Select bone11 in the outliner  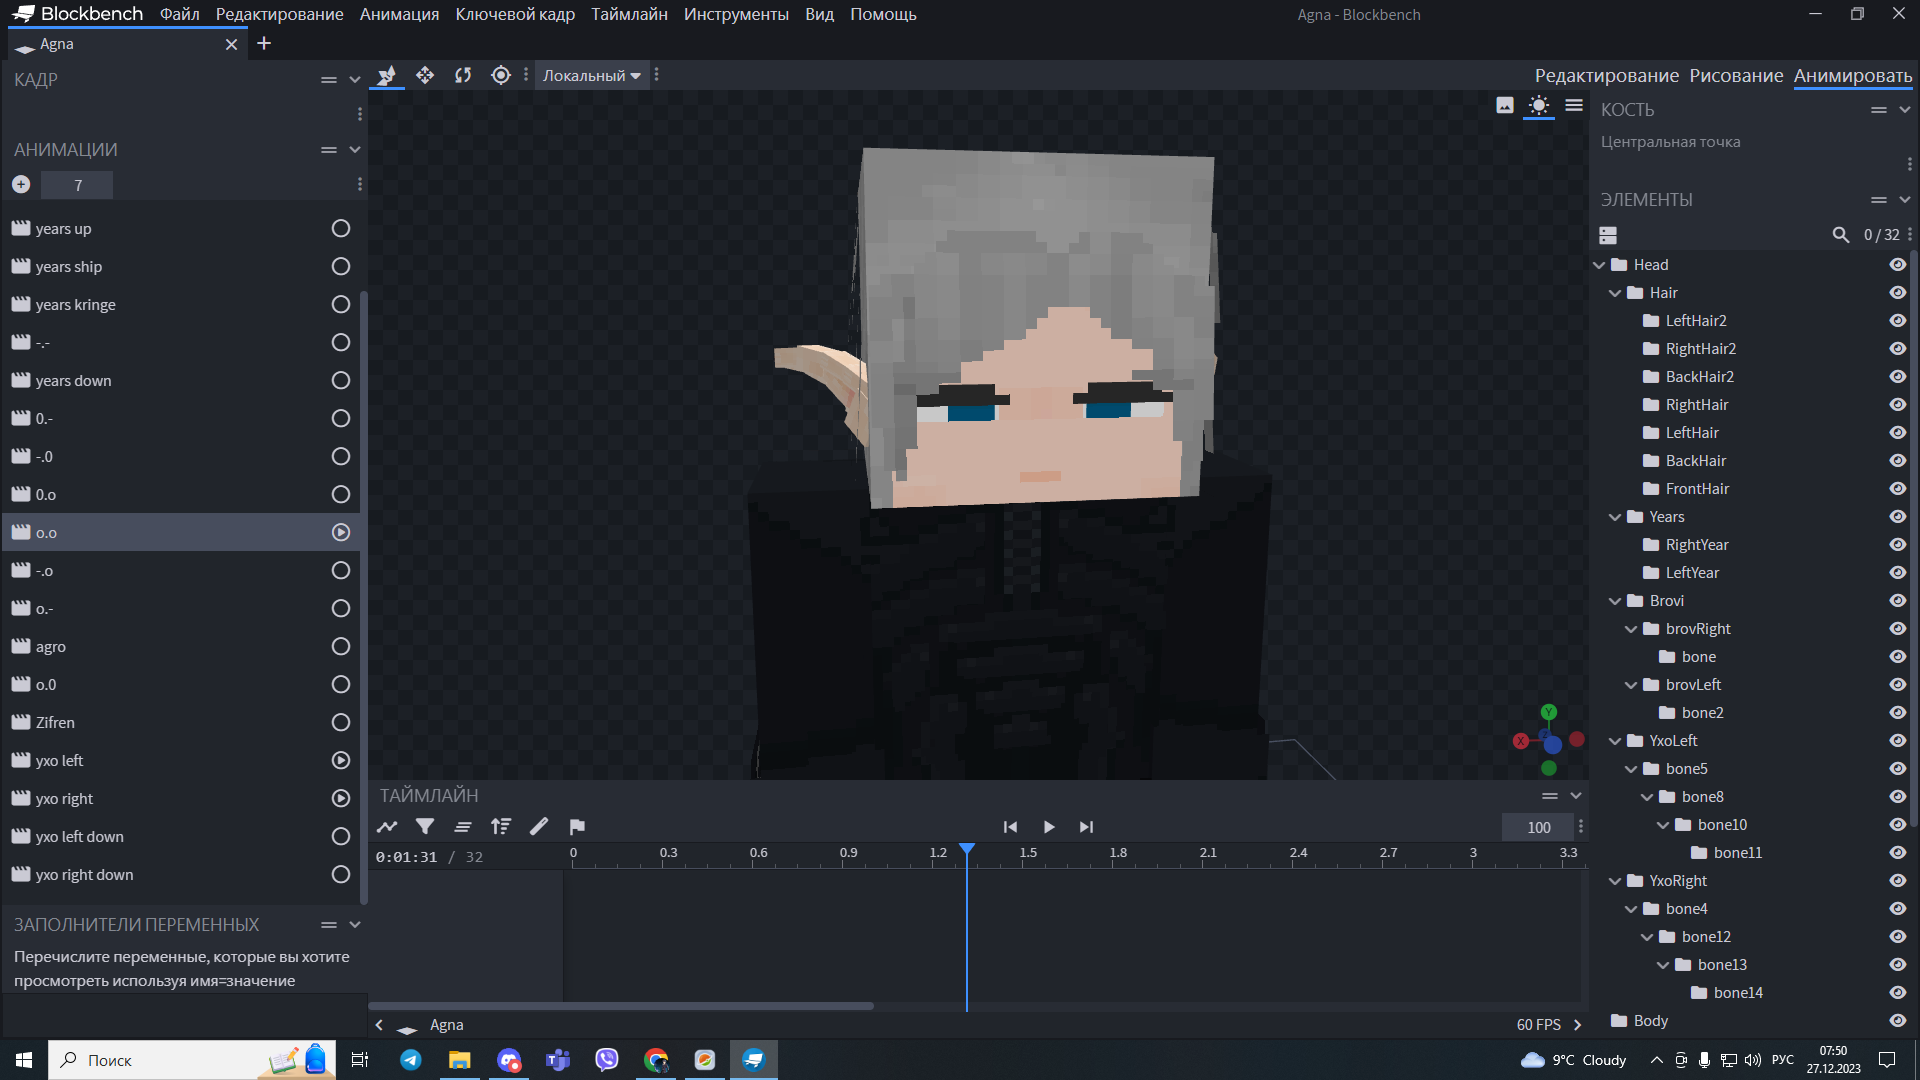pyautogui.click(x=1737, y=853)
